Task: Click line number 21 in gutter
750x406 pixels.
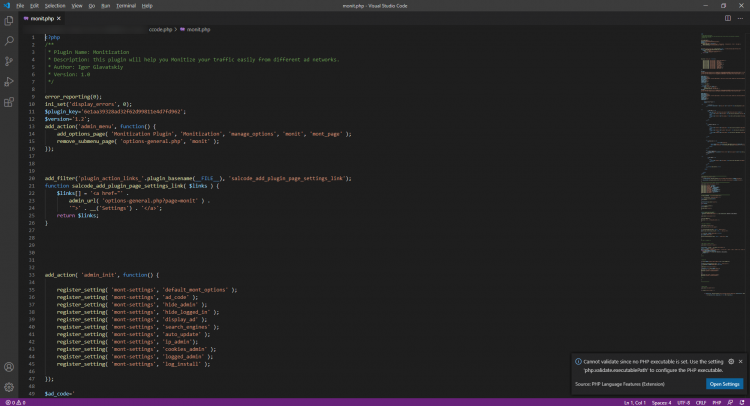Action: pos(32,186)
